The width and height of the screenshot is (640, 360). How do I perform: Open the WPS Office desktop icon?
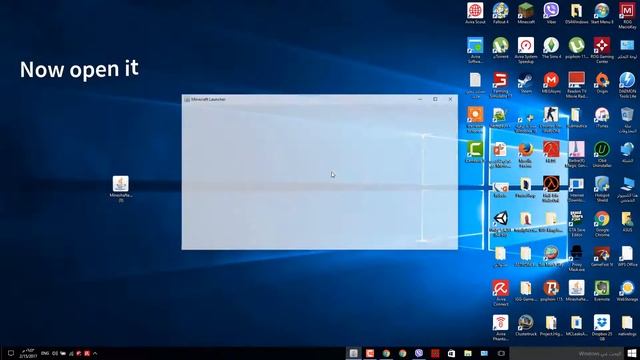pyautogui.click(x=627, y=256)
